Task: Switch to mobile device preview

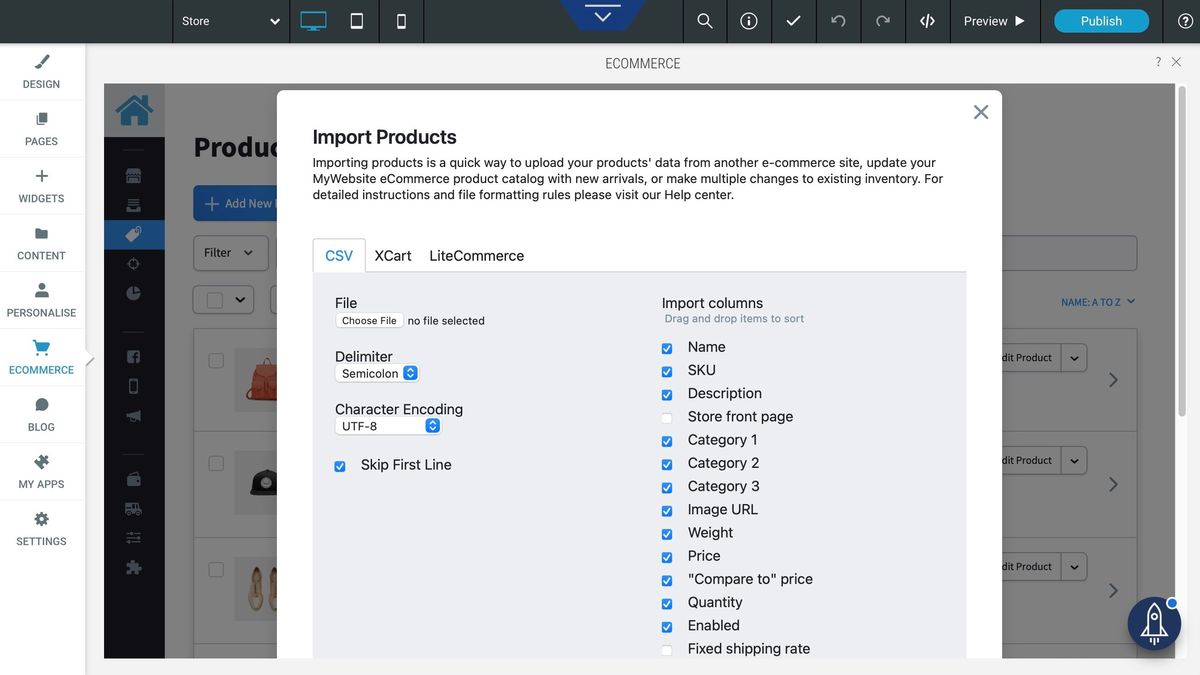Action: tap(401, 21)
